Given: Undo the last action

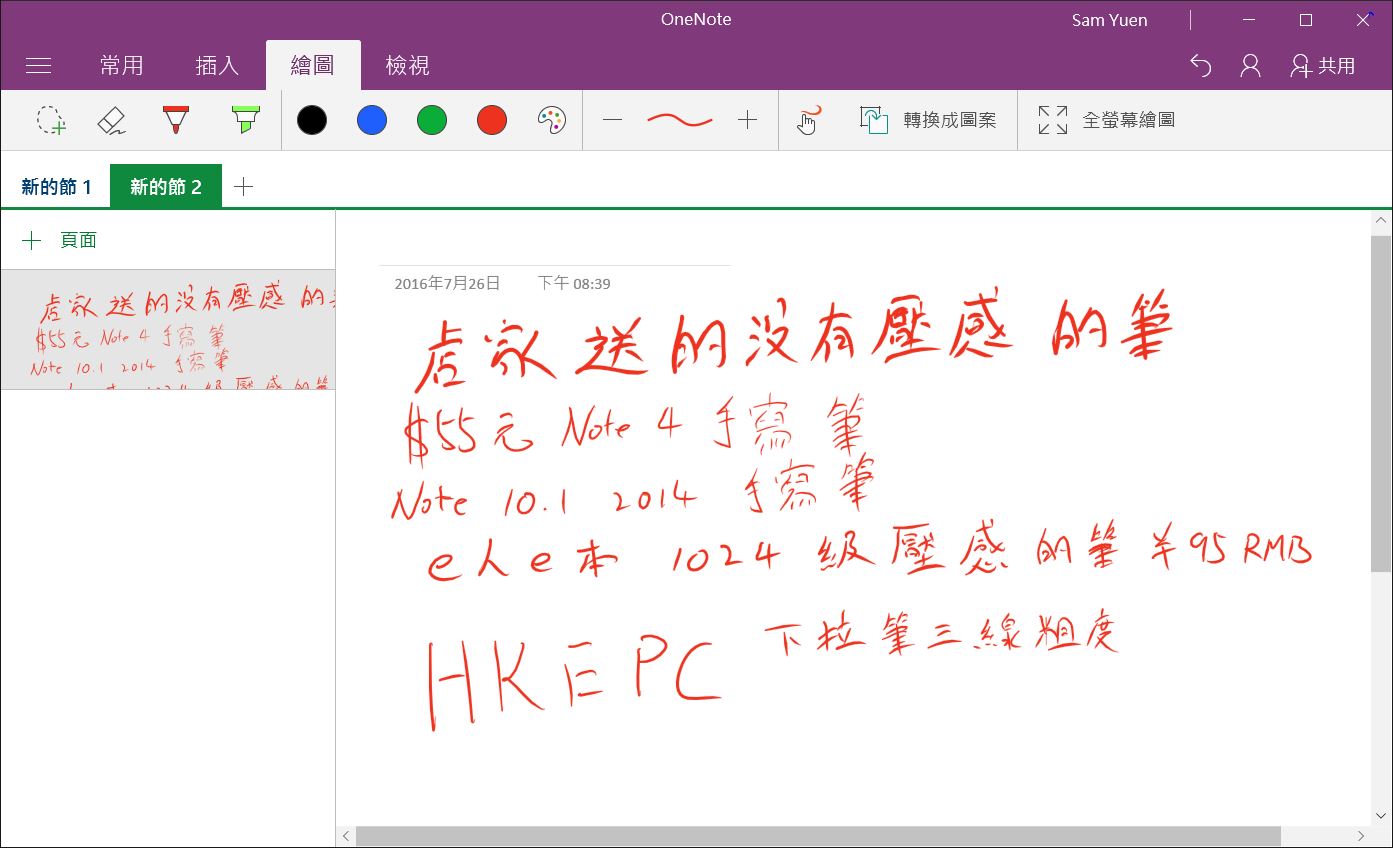Looking at the screenshot, I should point(1201,66).
